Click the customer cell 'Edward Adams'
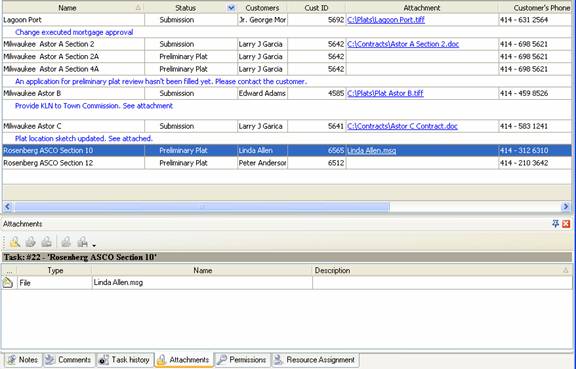576x369 pixels. tap(262, 93)
